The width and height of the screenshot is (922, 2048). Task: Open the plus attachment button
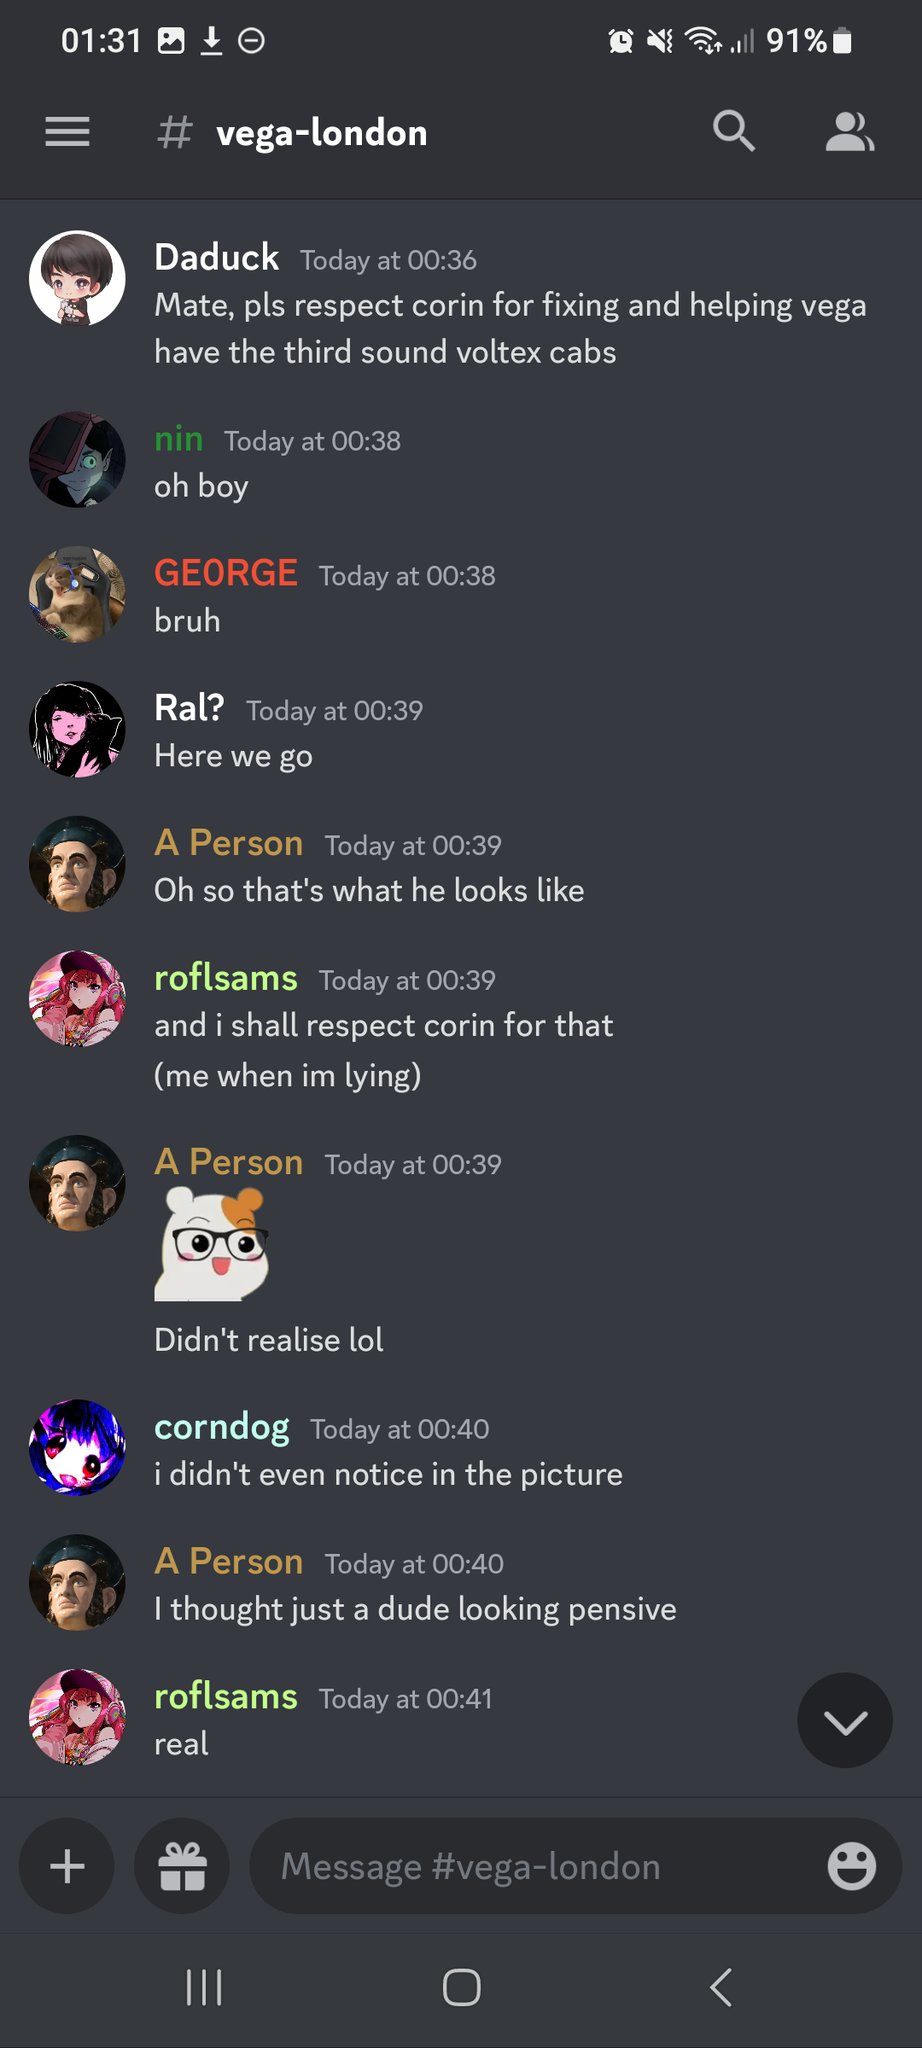pos(67,1866)
